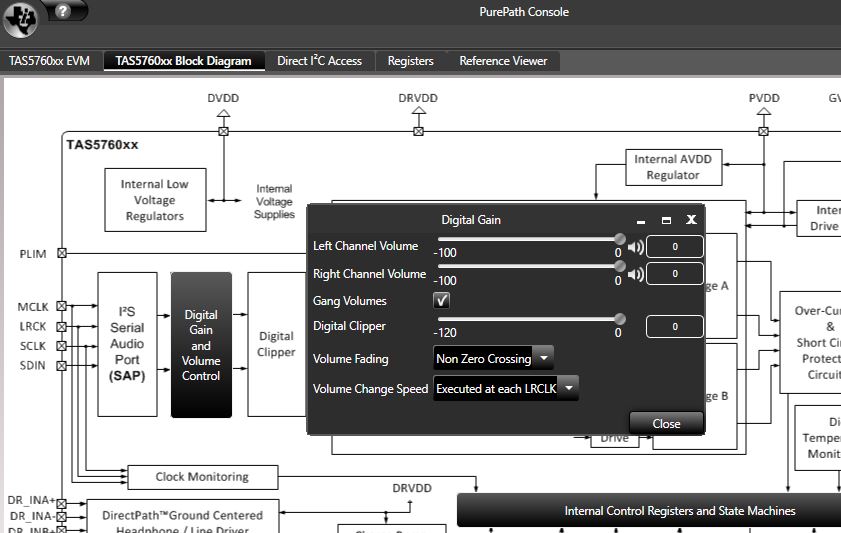Click the DVDD supply pin box
This screenshot has width=841, height=533.
224,131
